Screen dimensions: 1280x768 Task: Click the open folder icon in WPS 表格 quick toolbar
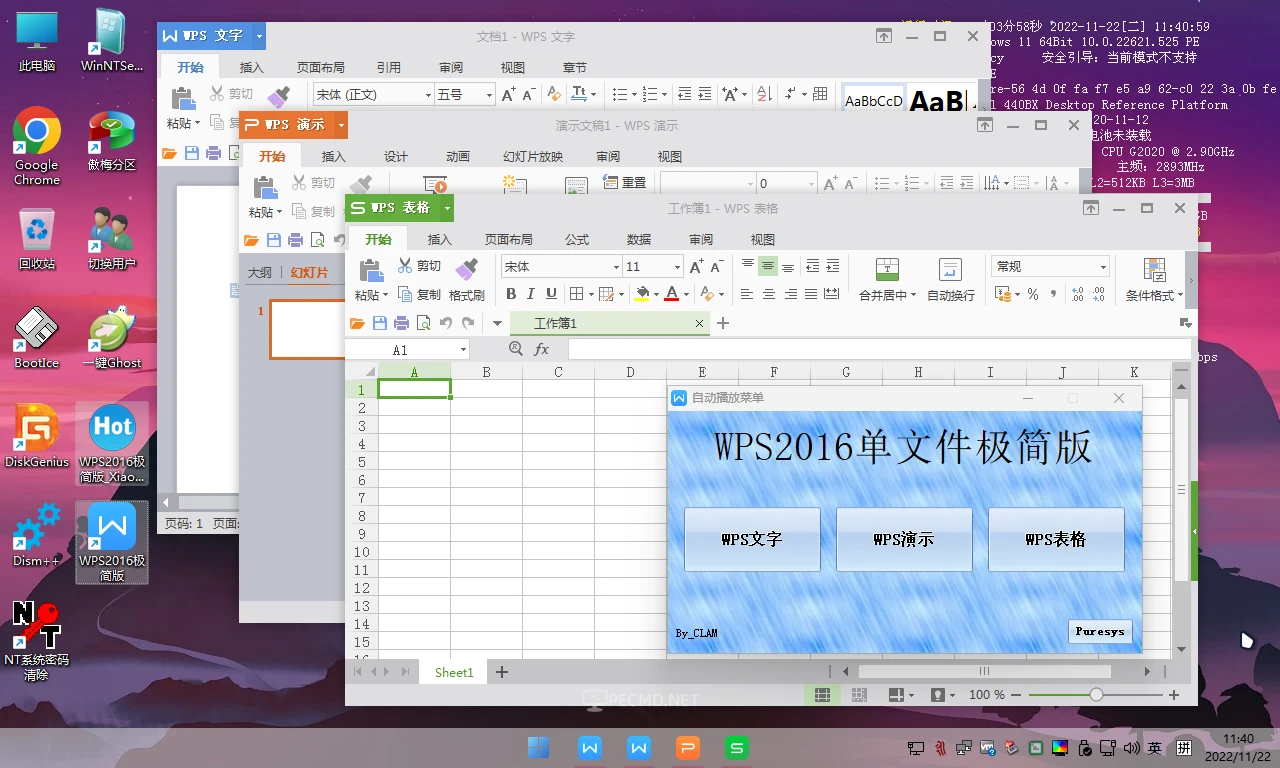357,323
